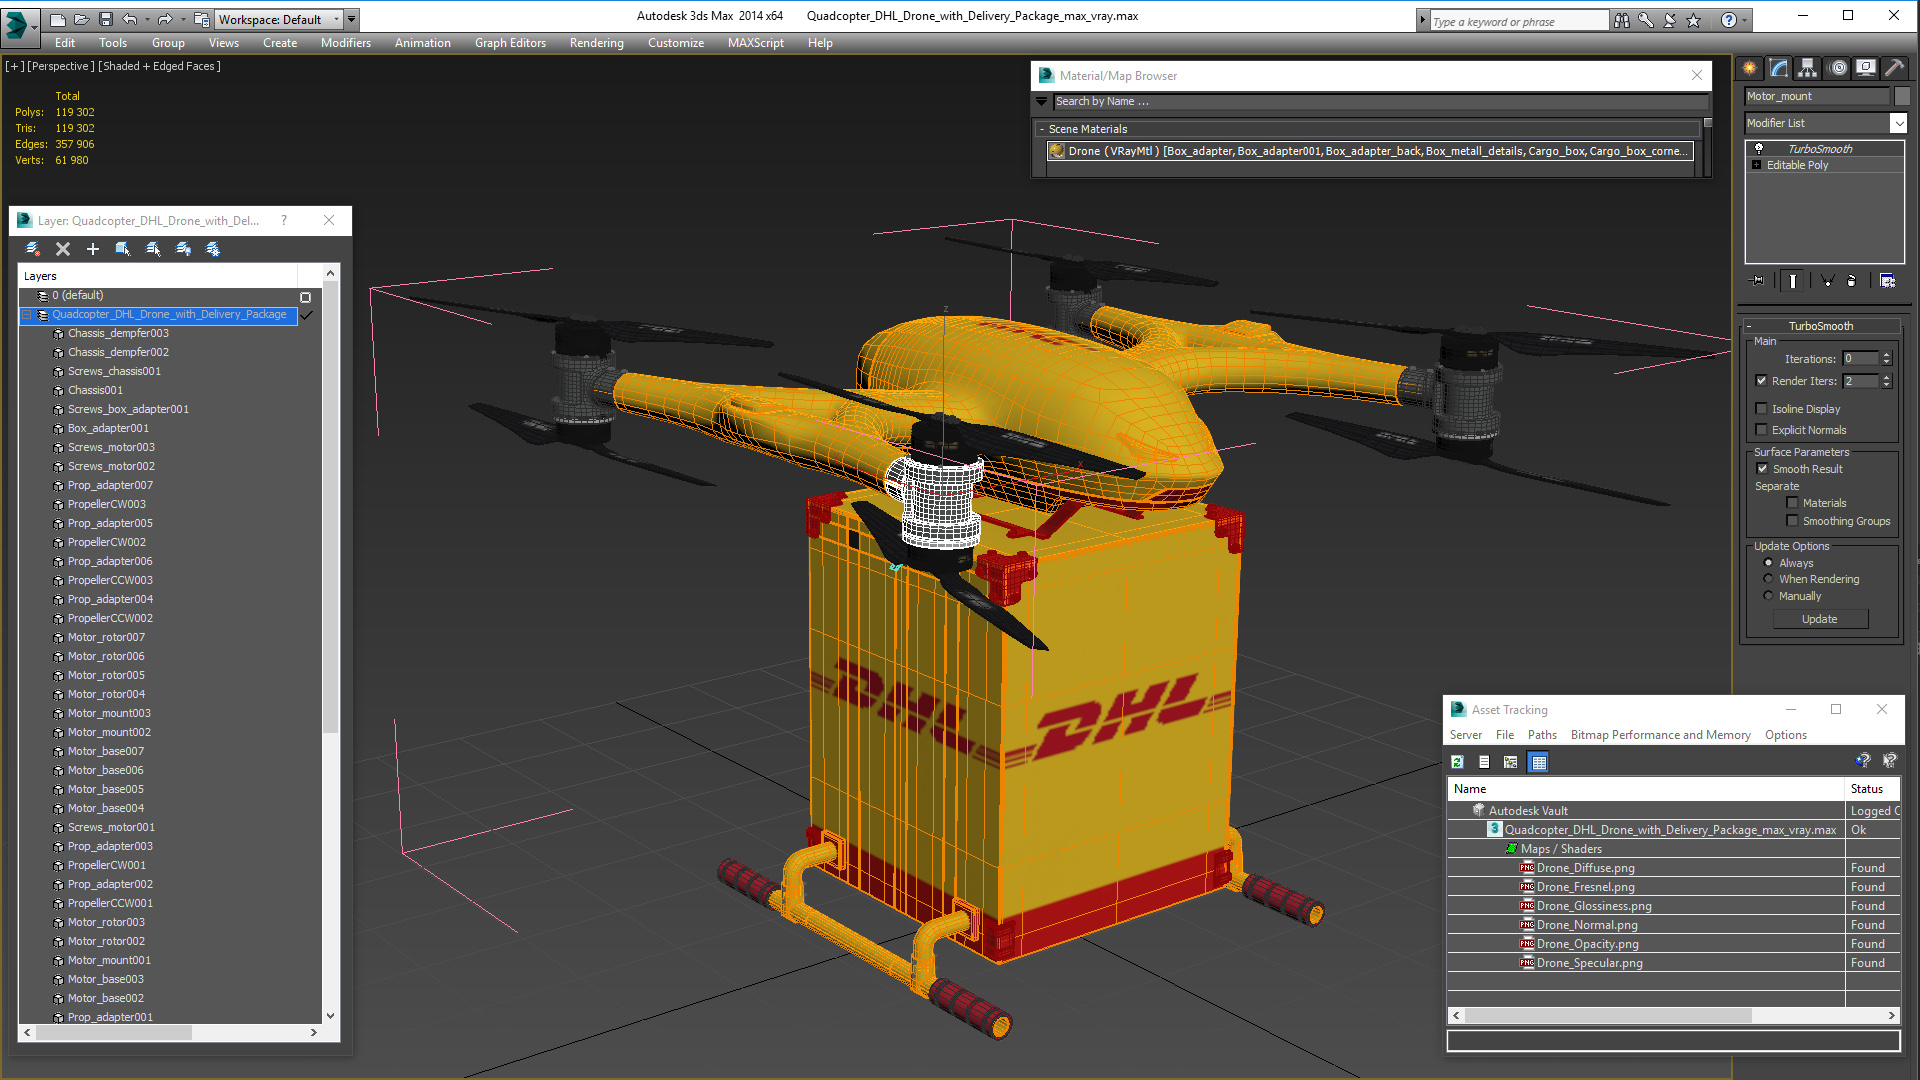Open the Hierarchy panel tab icon
1920x1080 pixels.
click(x=1807, y=68)
